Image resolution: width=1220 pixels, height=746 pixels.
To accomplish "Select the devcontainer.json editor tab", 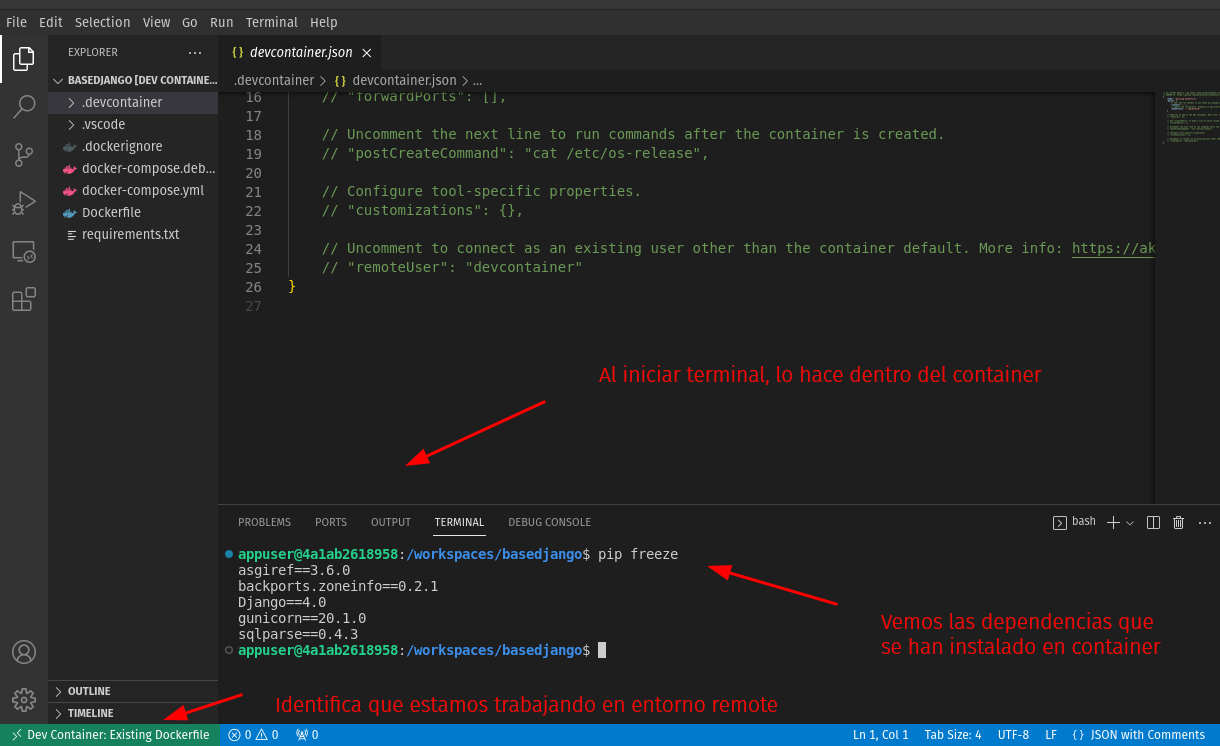I will [x=300, y=53].
